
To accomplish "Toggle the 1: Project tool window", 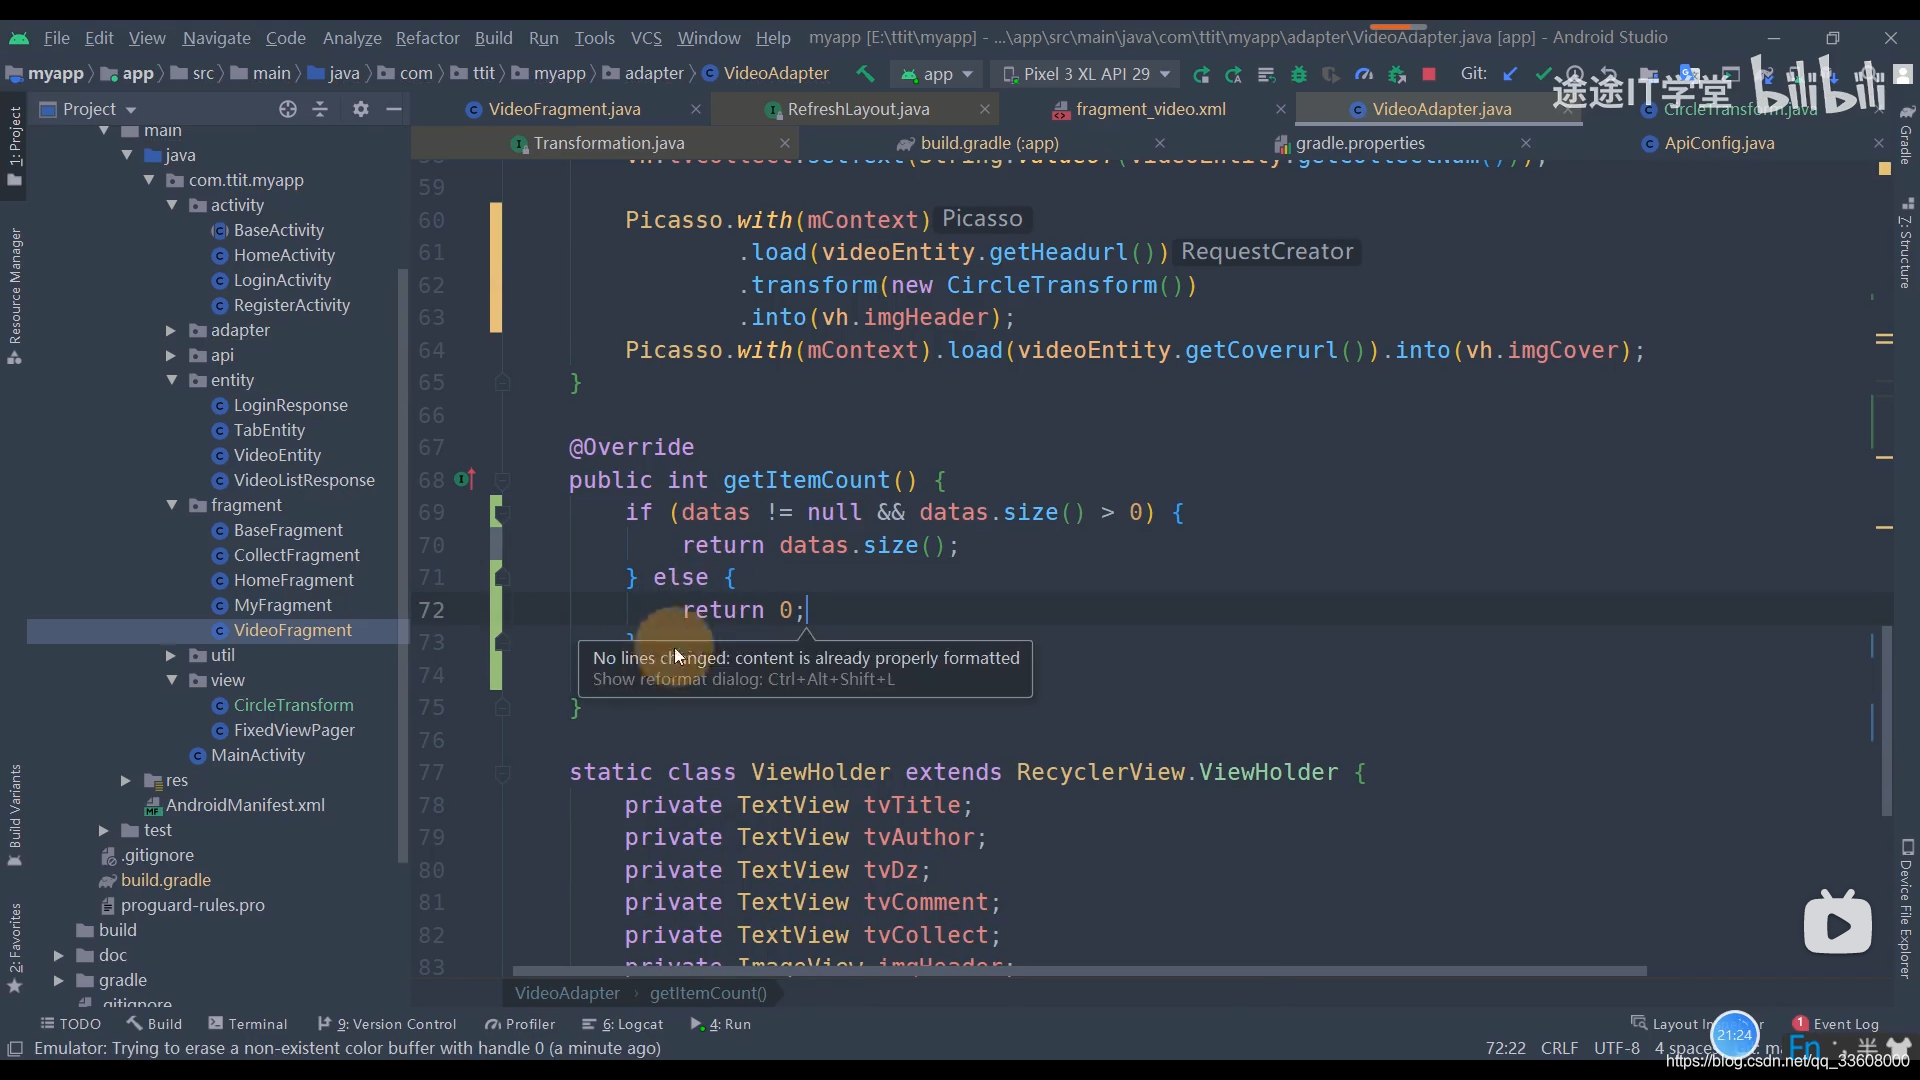I will pyautogui.click(x=15, y=145).
